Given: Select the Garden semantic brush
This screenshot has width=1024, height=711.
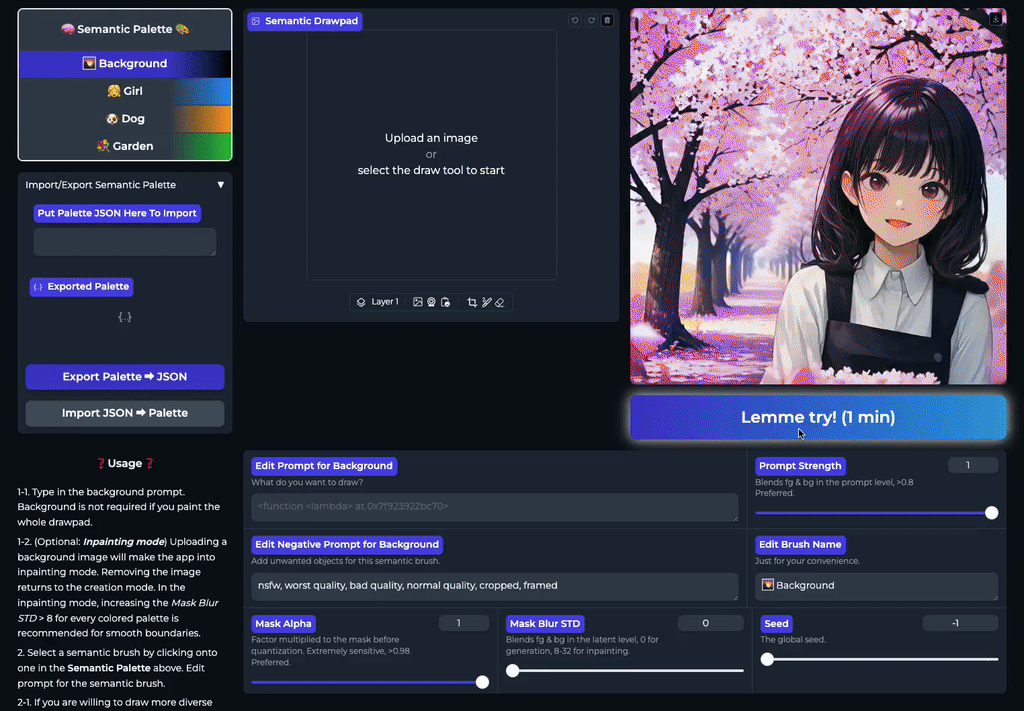Looking at the screenshot, I should click(x=125, y=146).
